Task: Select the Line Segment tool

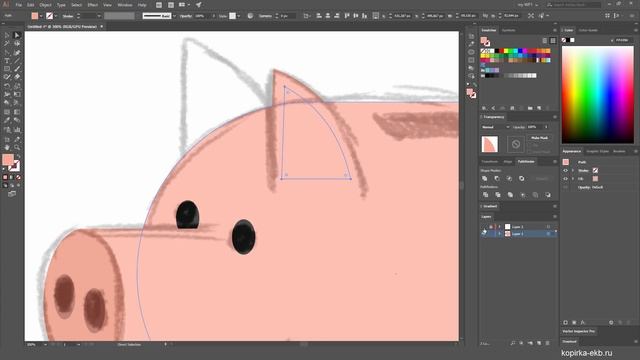Action: click(17, 61)
